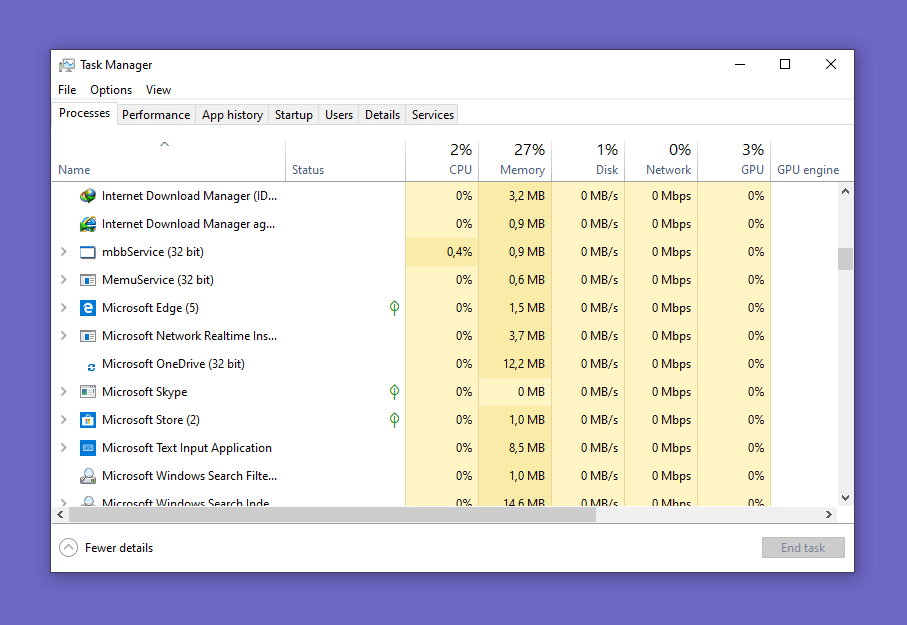Click the green leaf suspended icon for Microsoft Store
This screenshot has width=907, height=625.
(394, 420)
